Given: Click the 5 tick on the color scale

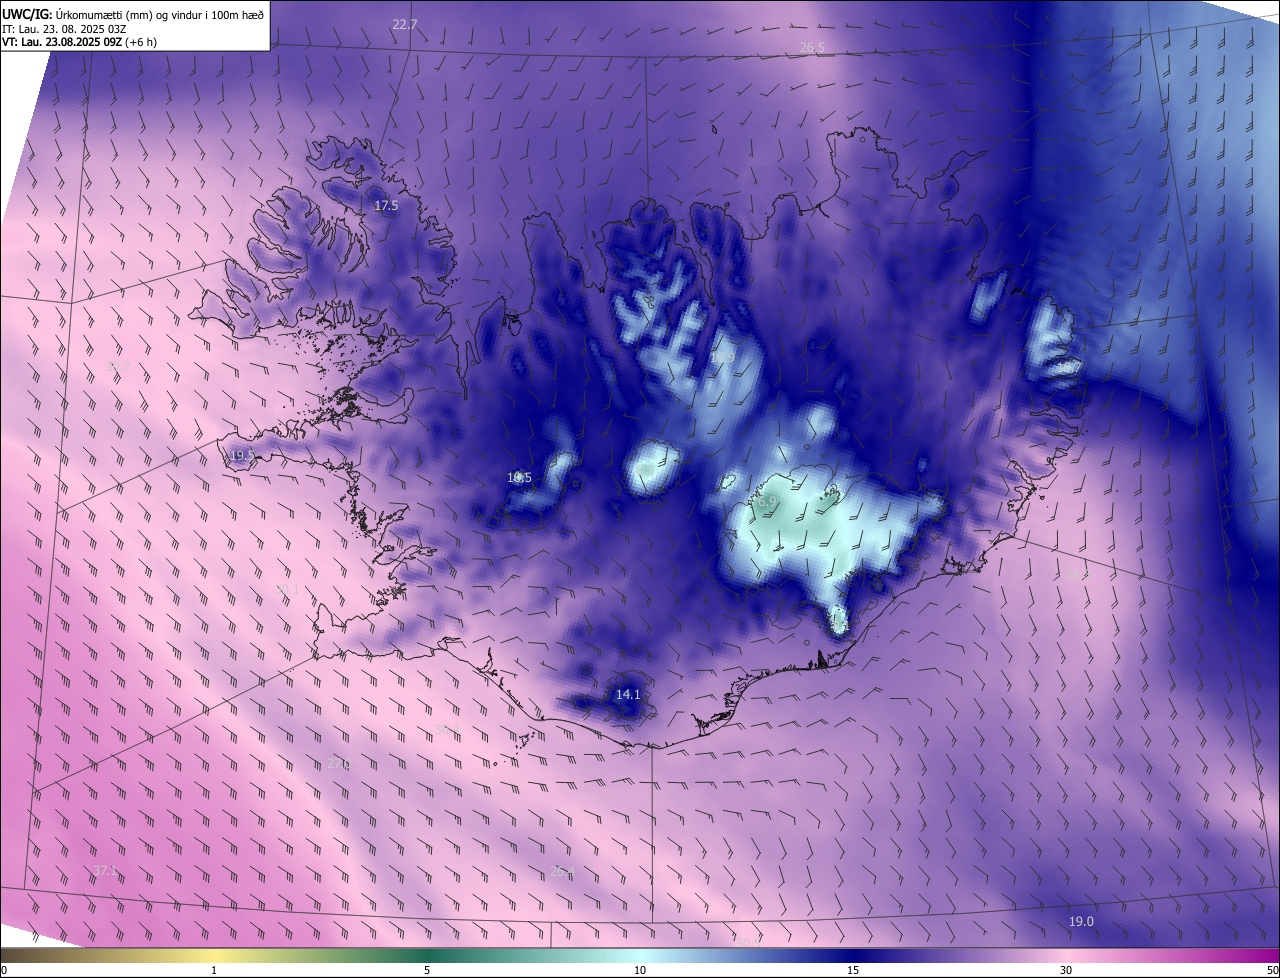Looking at the screenshot, I should click(427, 971).
